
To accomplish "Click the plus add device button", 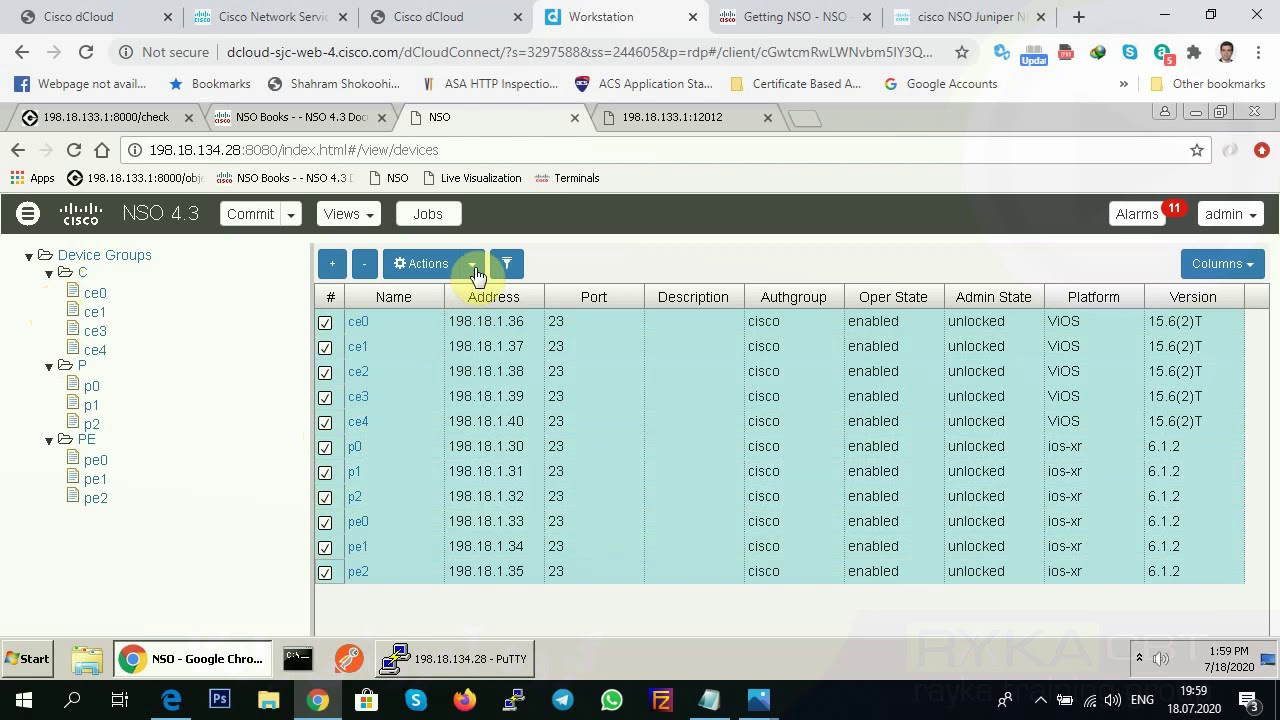I will pyautogui.click(x=332, y=264).
